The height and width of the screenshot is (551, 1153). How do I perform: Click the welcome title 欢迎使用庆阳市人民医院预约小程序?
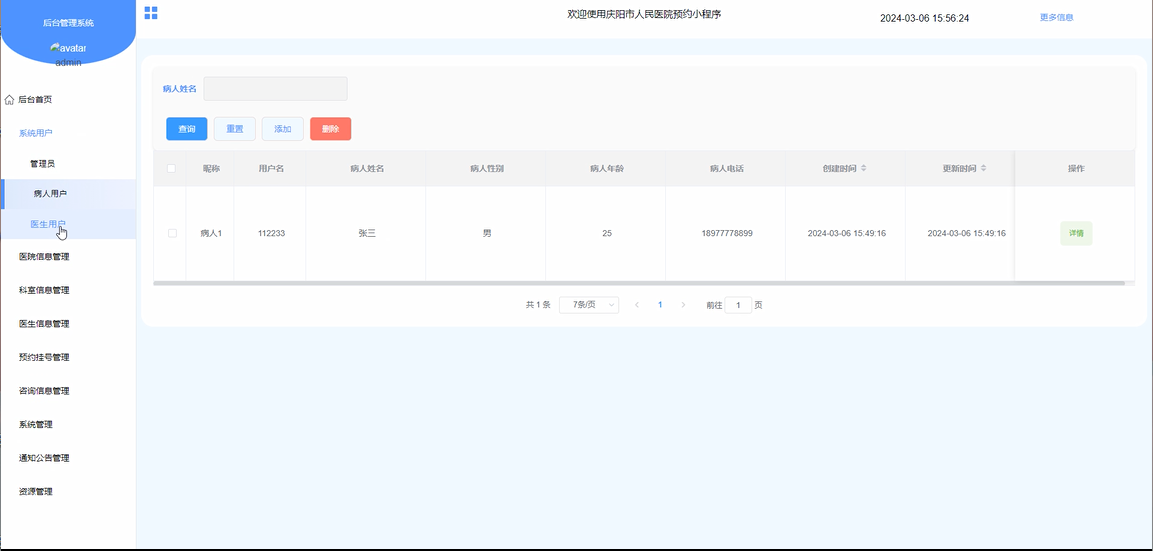(644, 14)
